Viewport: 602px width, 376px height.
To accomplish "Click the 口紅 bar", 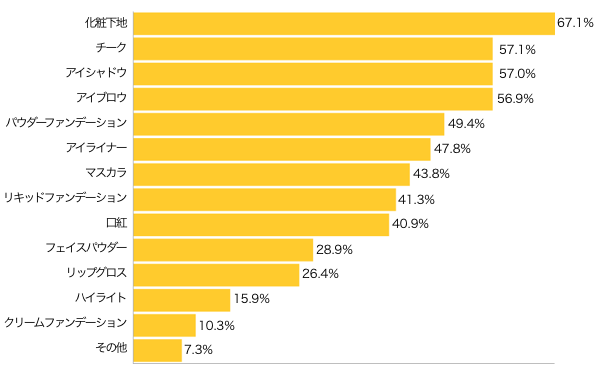I will (261, 225).
